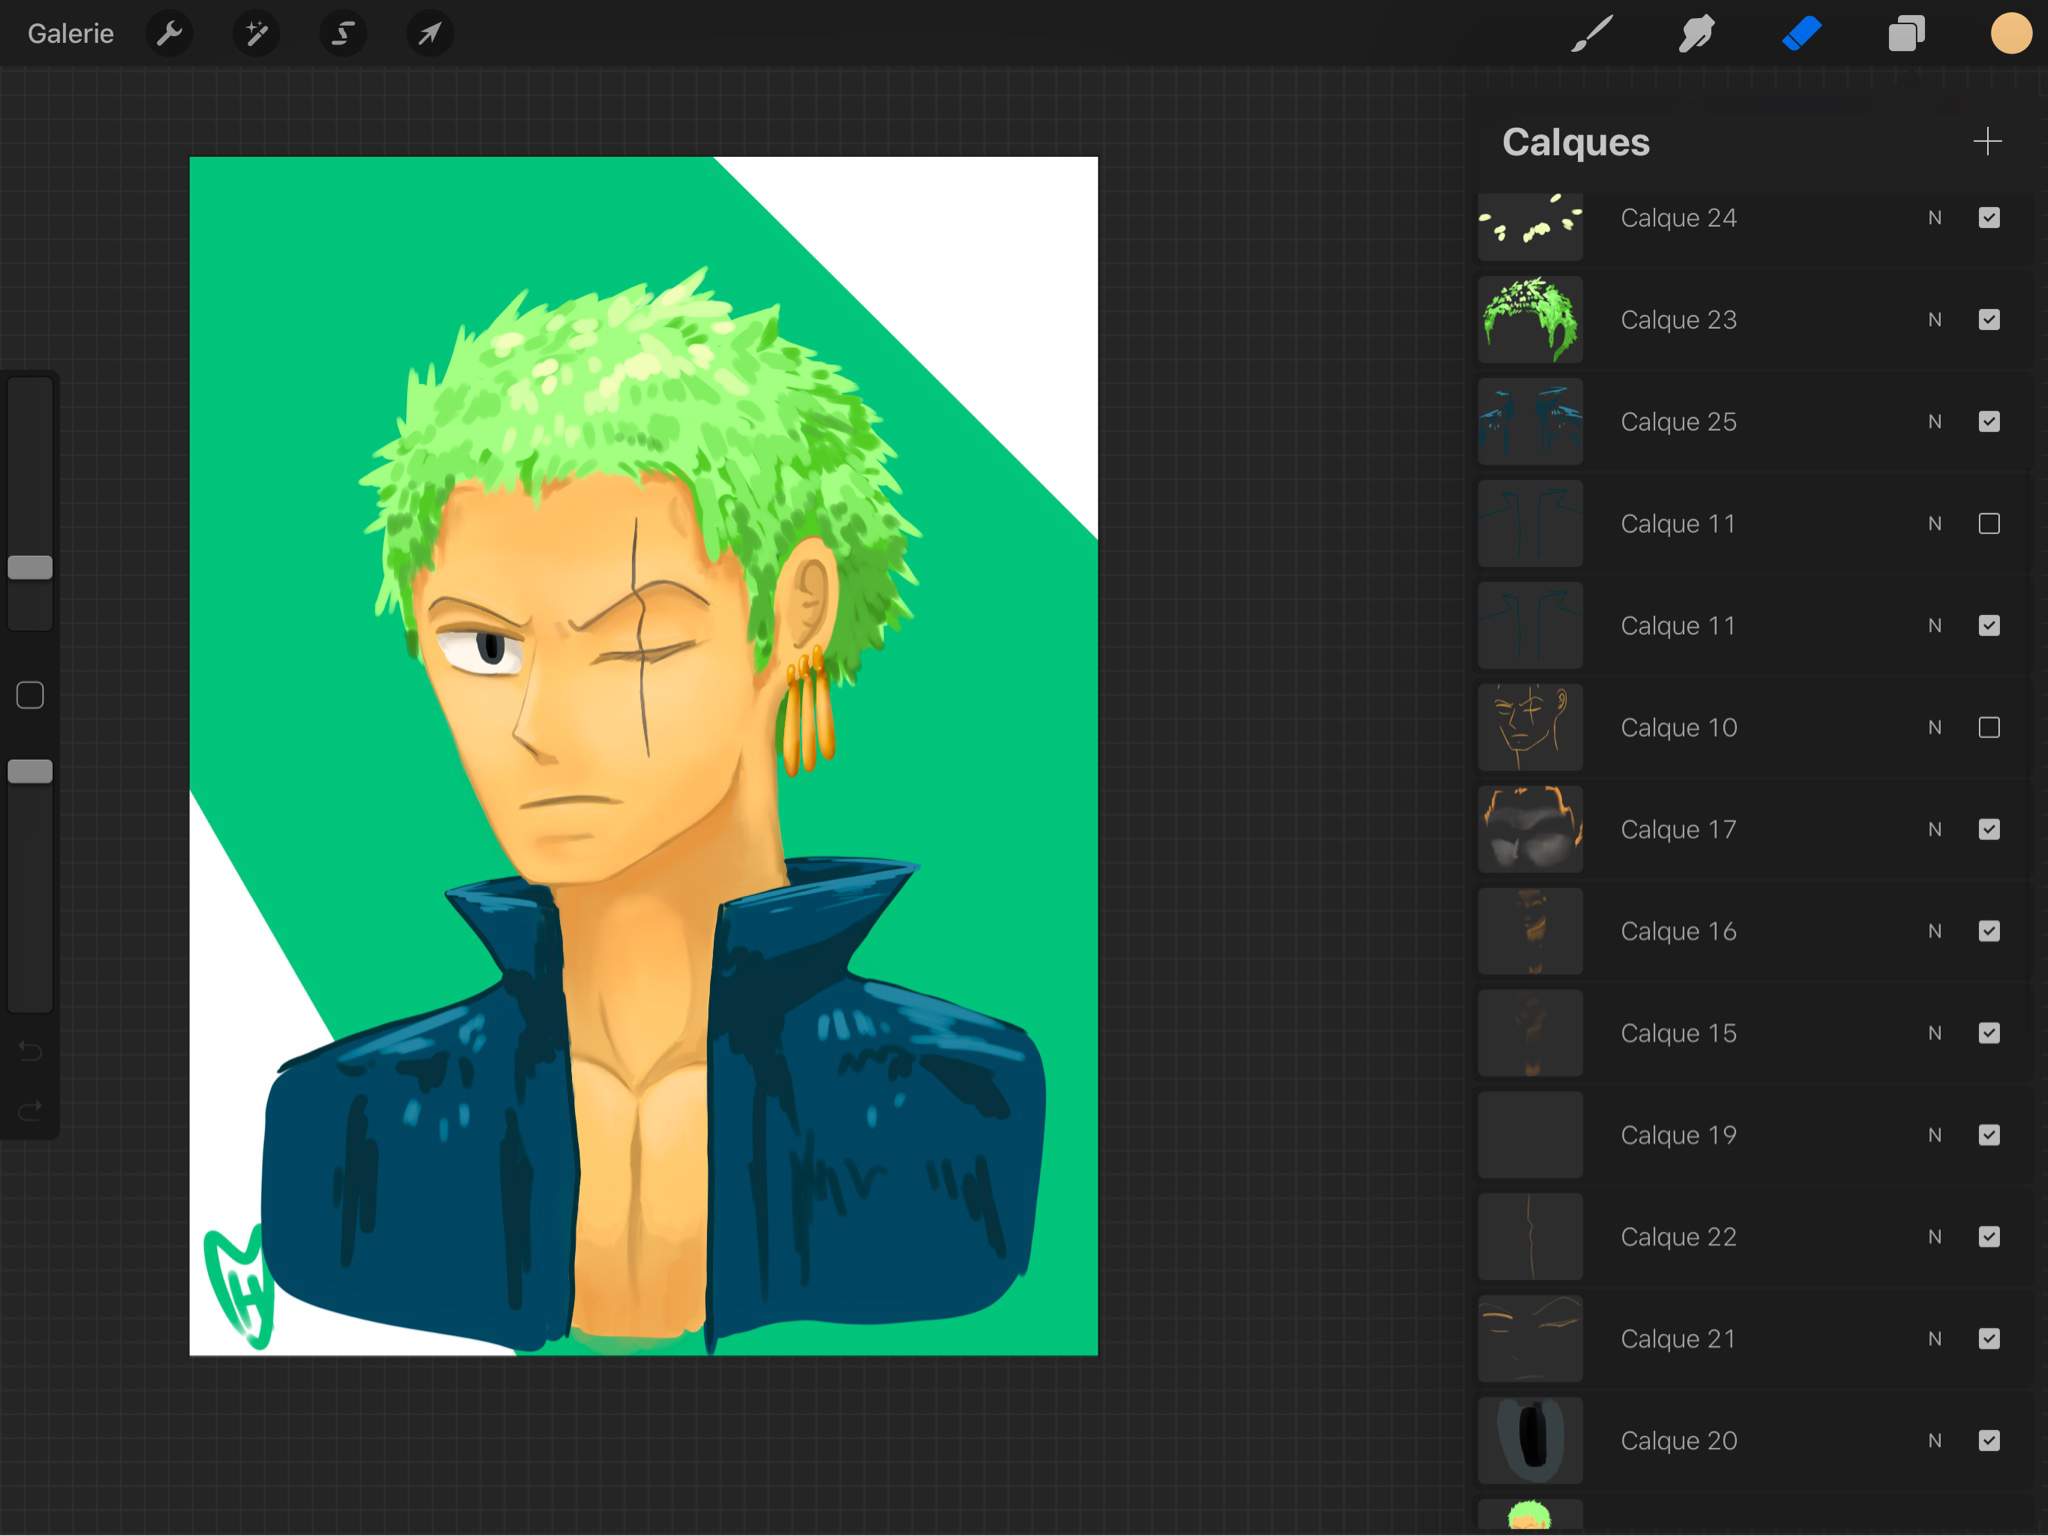Close the Layers panel icon

tap(1906, 34)
